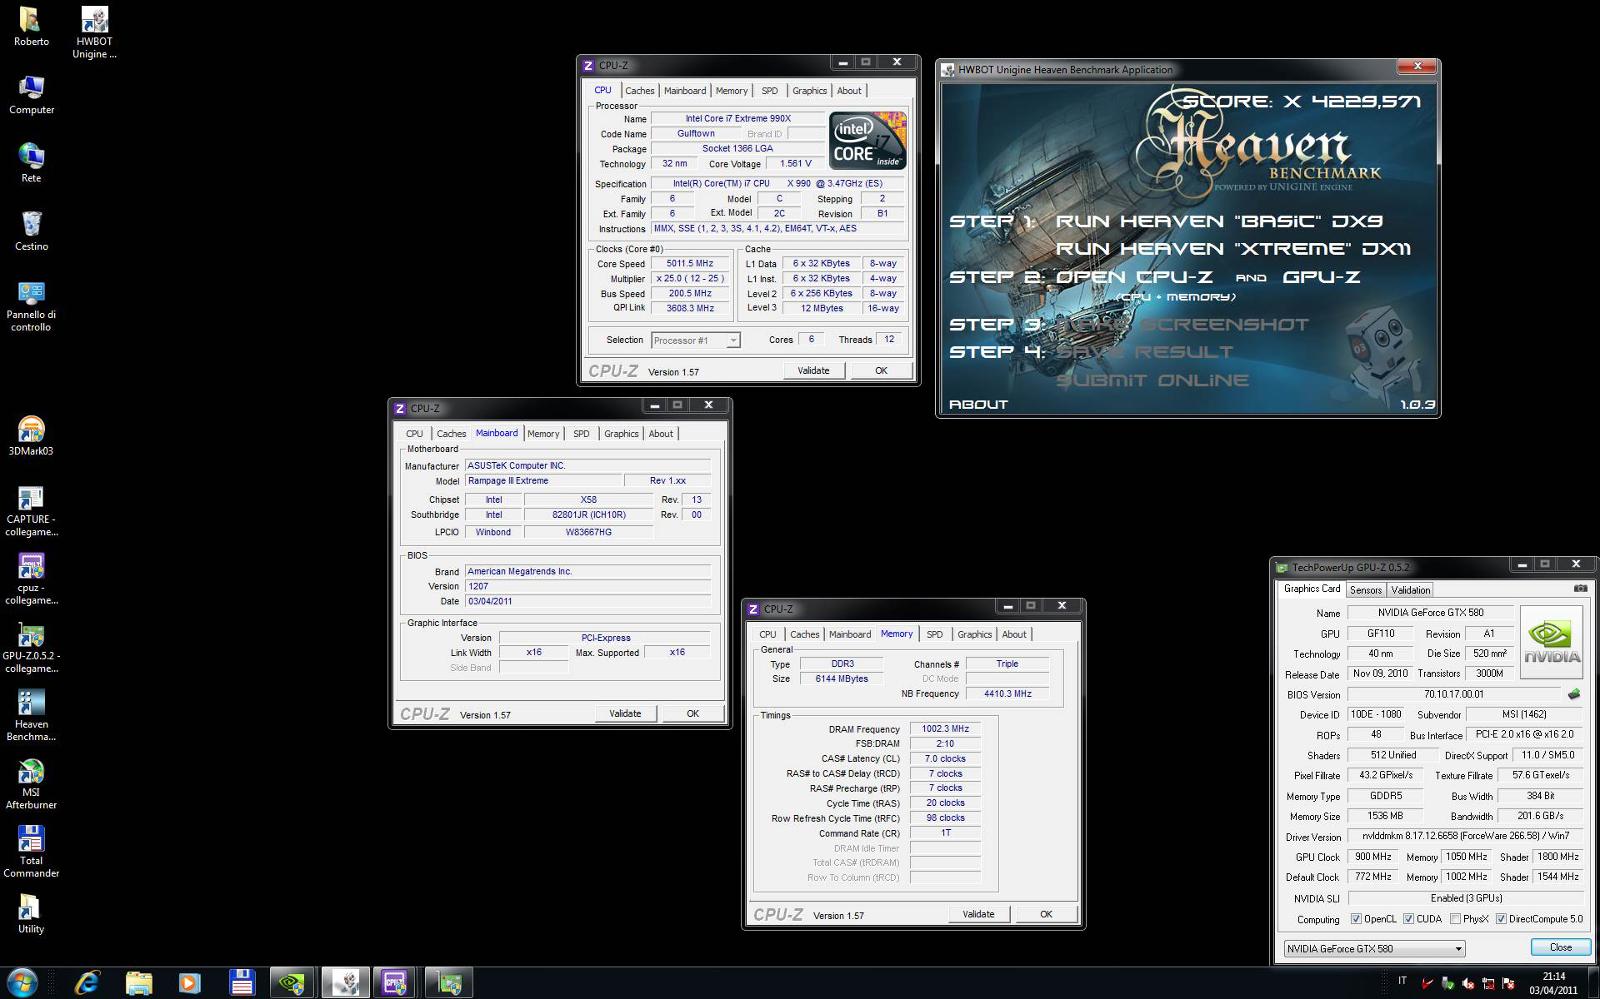The image size is (1600, 999).
Task: Open the Total Commander desktop icon
Action: 31,851
